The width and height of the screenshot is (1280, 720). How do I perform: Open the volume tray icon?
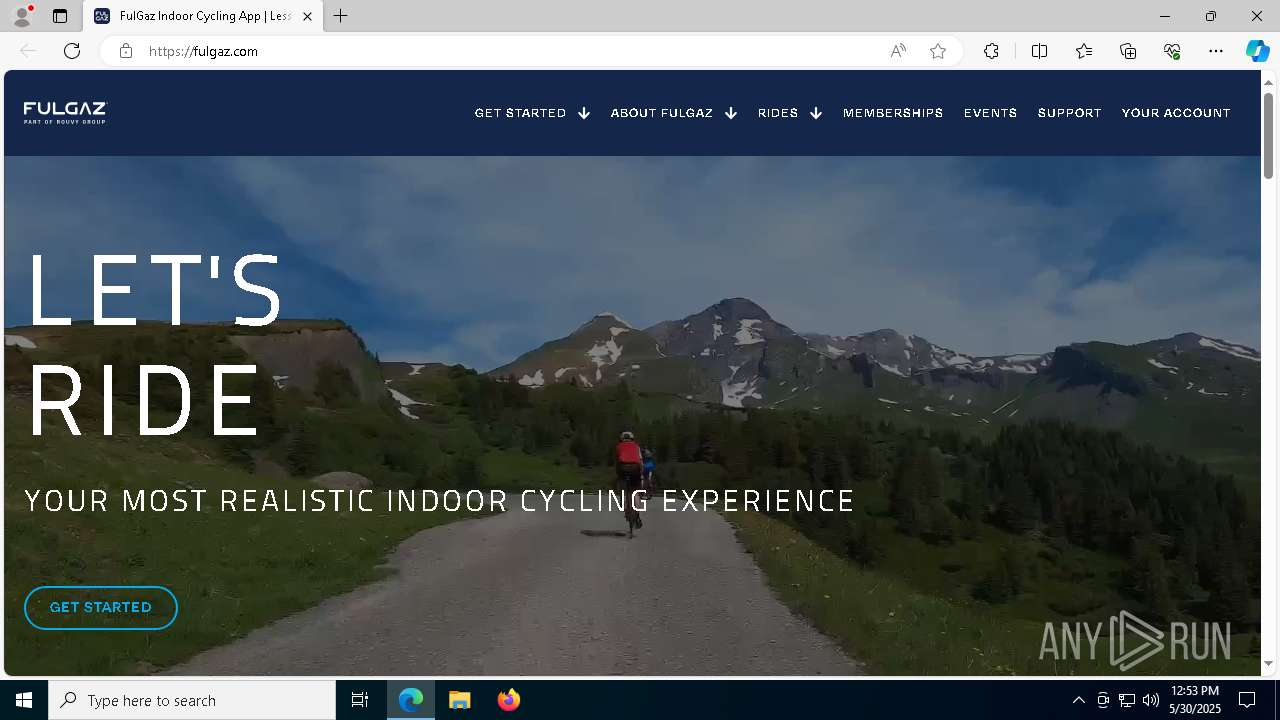(x=1151, y=700)
